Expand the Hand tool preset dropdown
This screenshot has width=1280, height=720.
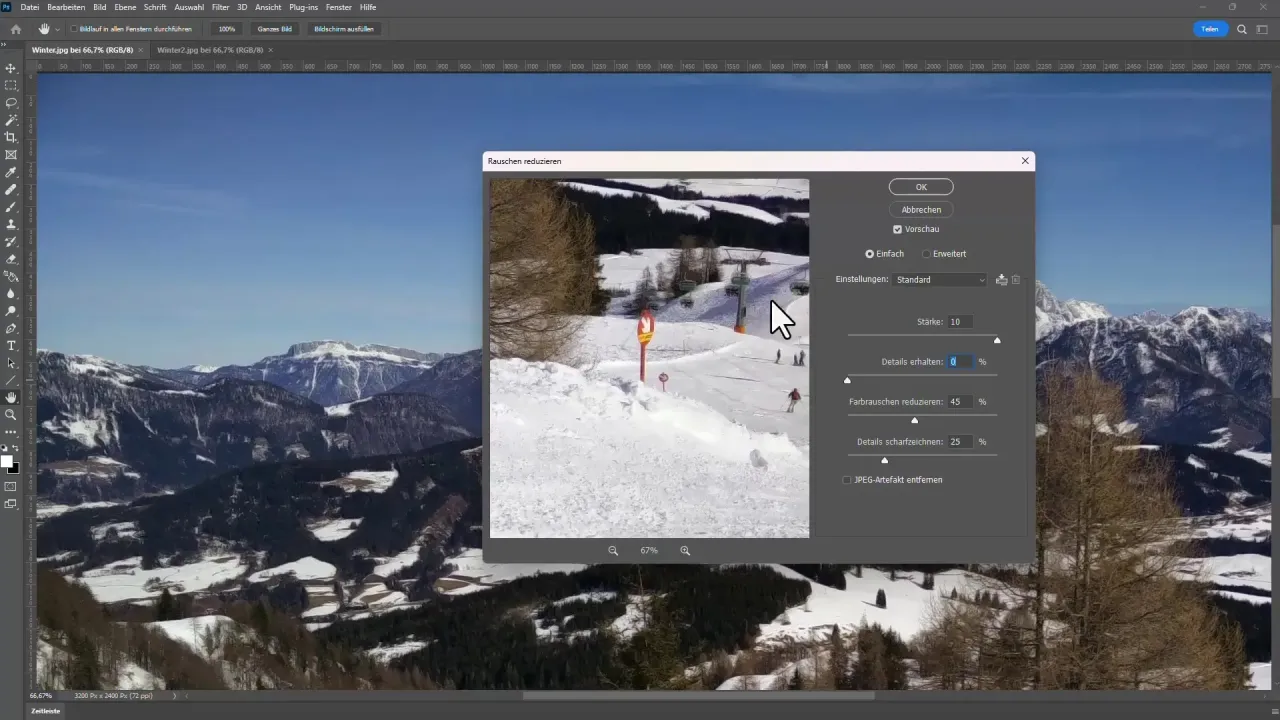58,29
